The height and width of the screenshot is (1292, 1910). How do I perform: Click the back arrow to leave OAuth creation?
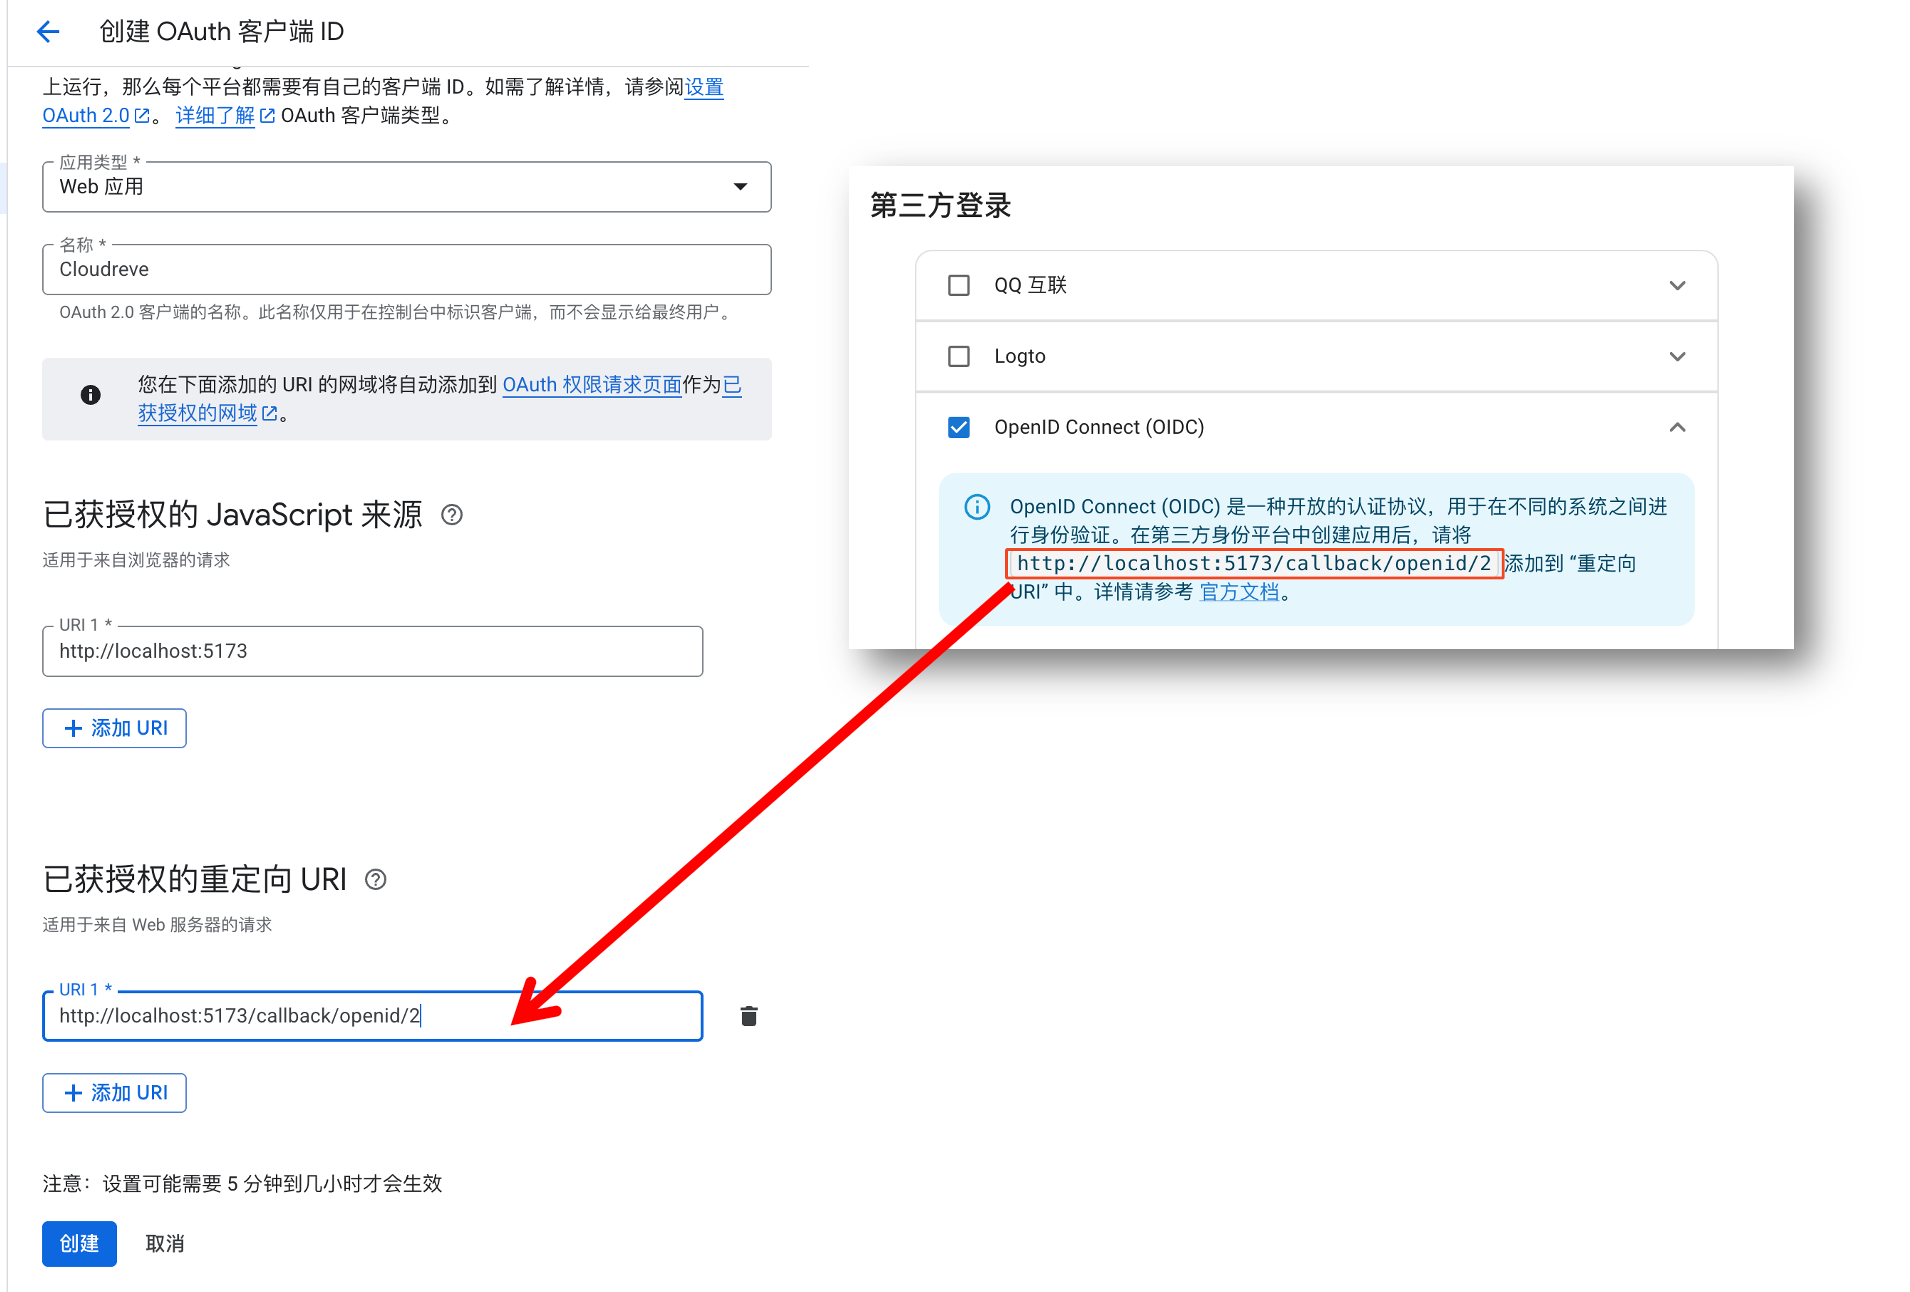pyautogui.click(x=48, y=31)
